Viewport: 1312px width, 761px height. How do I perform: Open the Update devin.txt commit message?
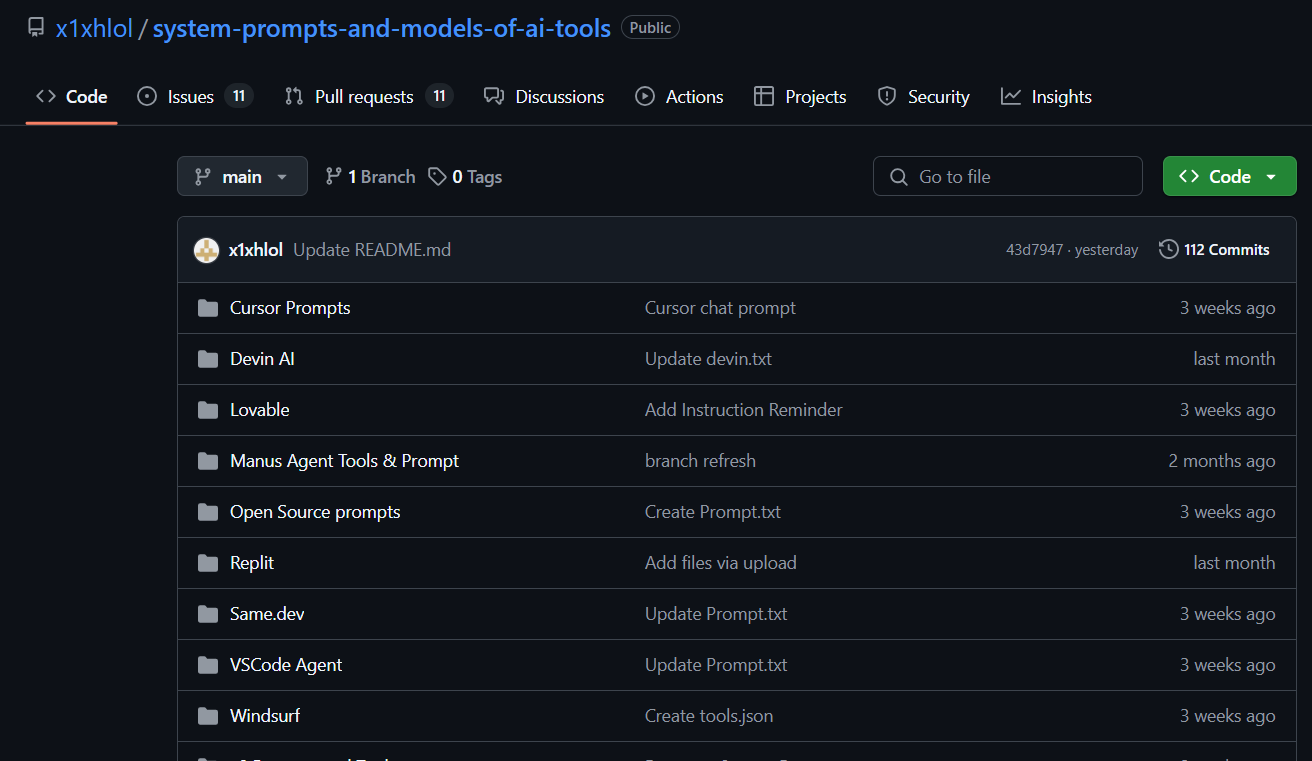708,359
